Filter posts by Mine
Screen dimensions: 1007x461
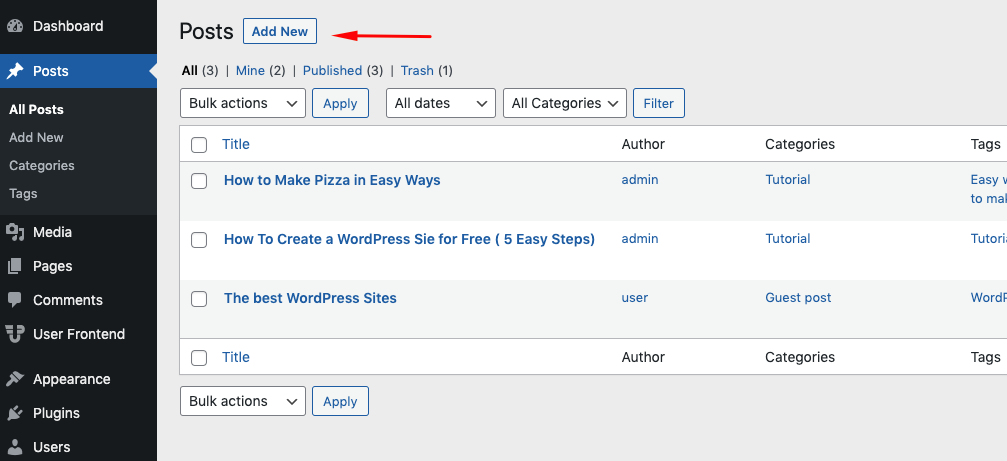250,71
